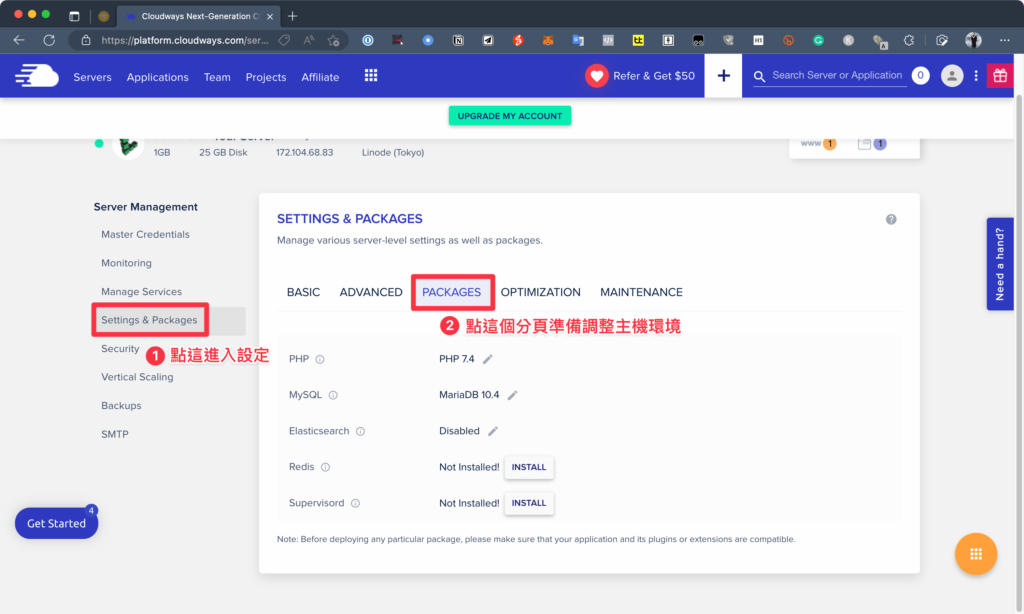Switch to the OPTIMIZATION tab
Image resolution: width=1024 pixels, height=614 pixels.
point(540,292)
